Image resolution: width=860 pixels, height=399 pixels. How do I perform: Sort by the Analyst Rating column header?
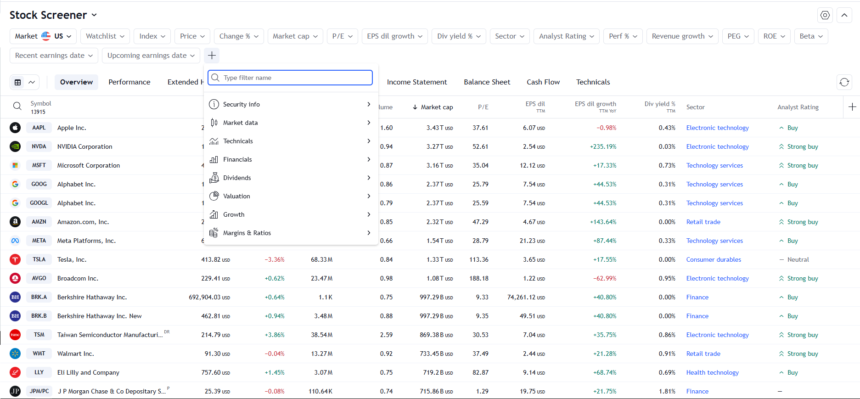(x=798, y=107)
